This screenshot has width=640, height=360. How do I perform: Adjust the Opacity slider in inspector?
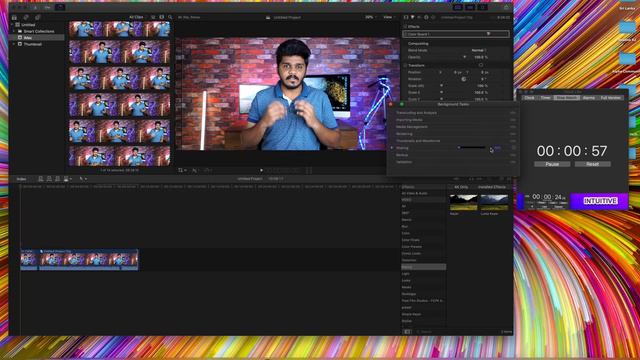[464, 57]
